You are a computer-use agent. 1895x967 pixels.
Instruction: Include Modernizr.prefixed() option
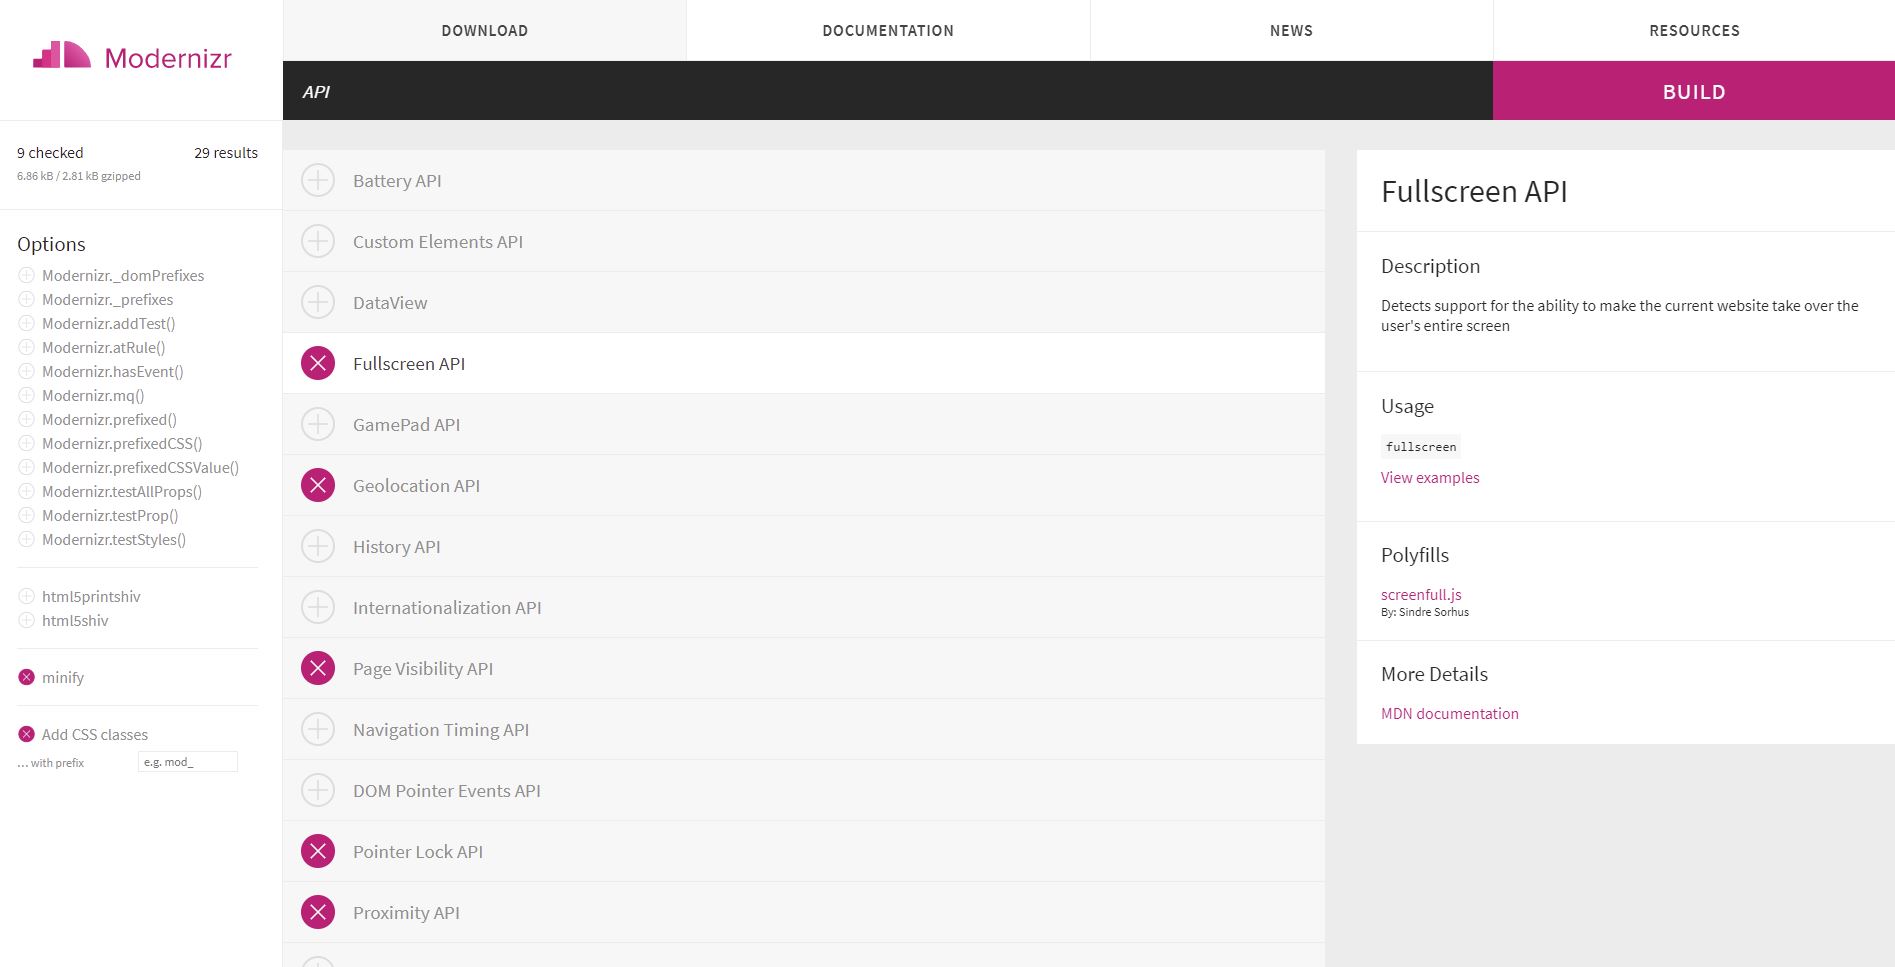coord(26,419)
